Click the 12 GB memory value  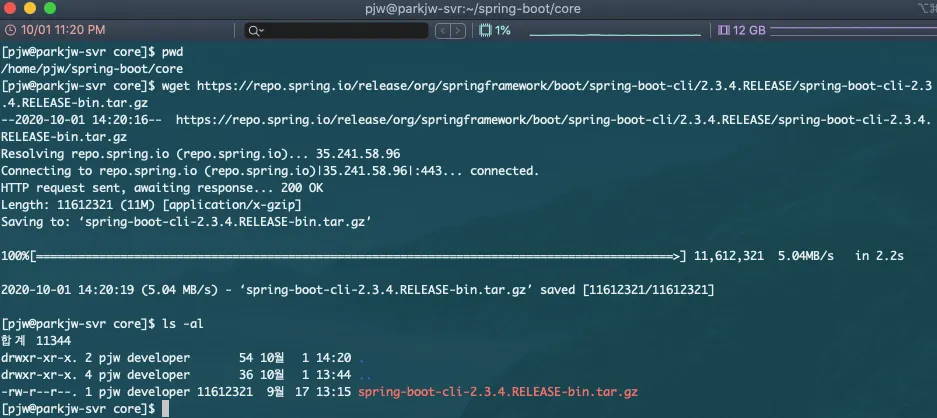[x=749, y=30]
